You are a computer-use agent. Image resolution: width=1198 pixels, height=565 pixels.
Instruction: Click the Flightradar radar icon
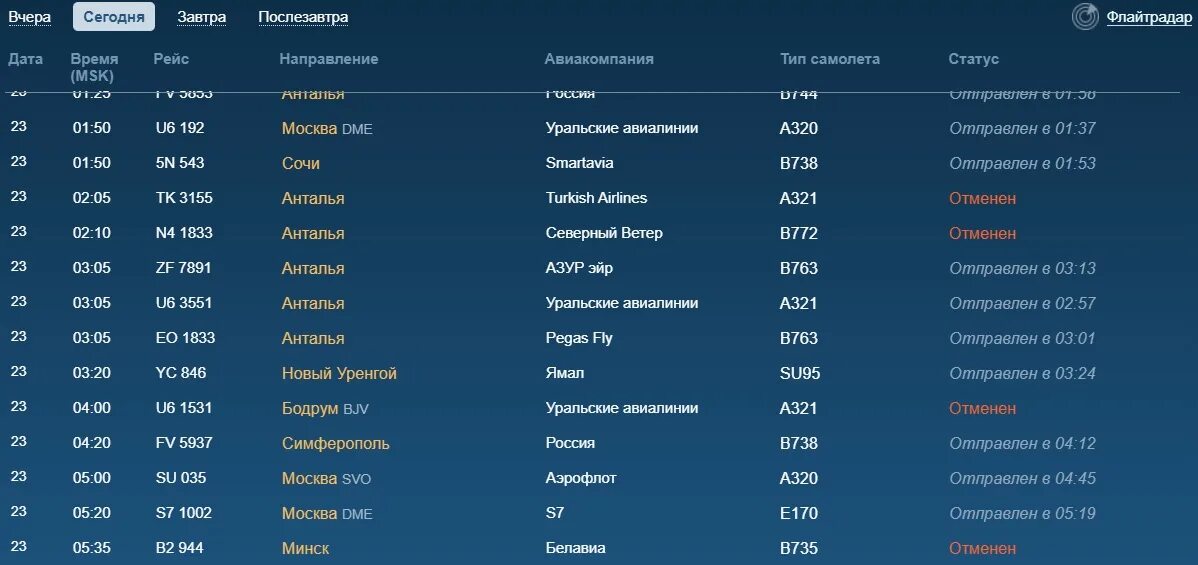[1085, 17]
